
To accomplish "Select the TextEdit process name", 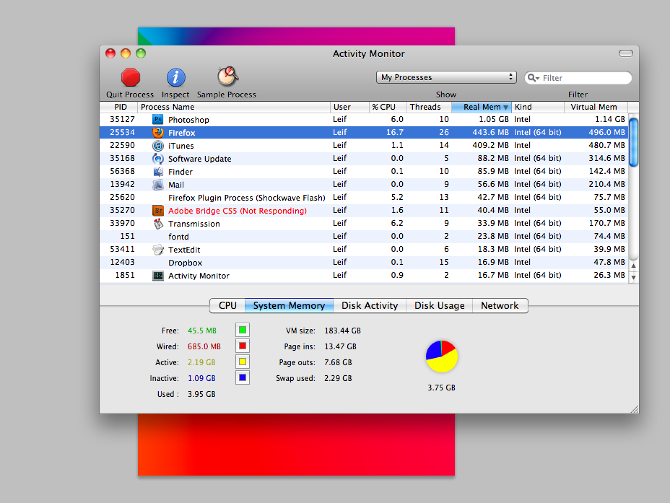I will (x=184, y=250).
